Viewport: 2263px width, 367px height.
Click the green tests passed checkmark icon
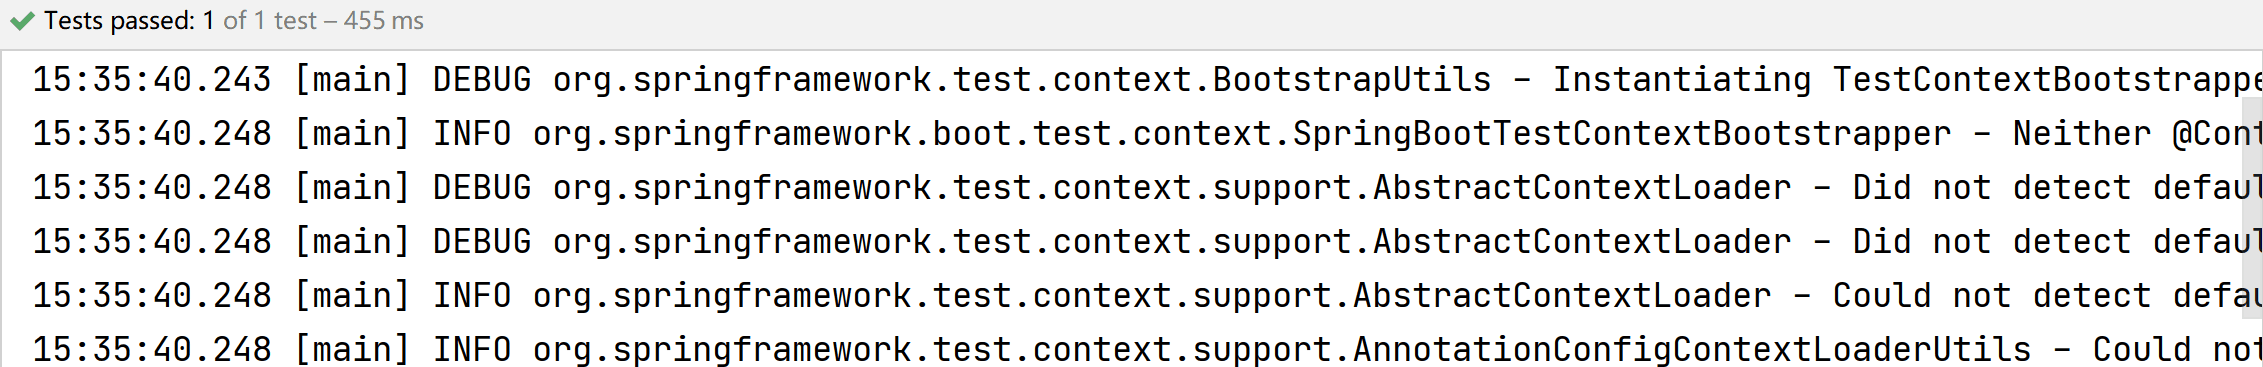click(x=22, y=21)
